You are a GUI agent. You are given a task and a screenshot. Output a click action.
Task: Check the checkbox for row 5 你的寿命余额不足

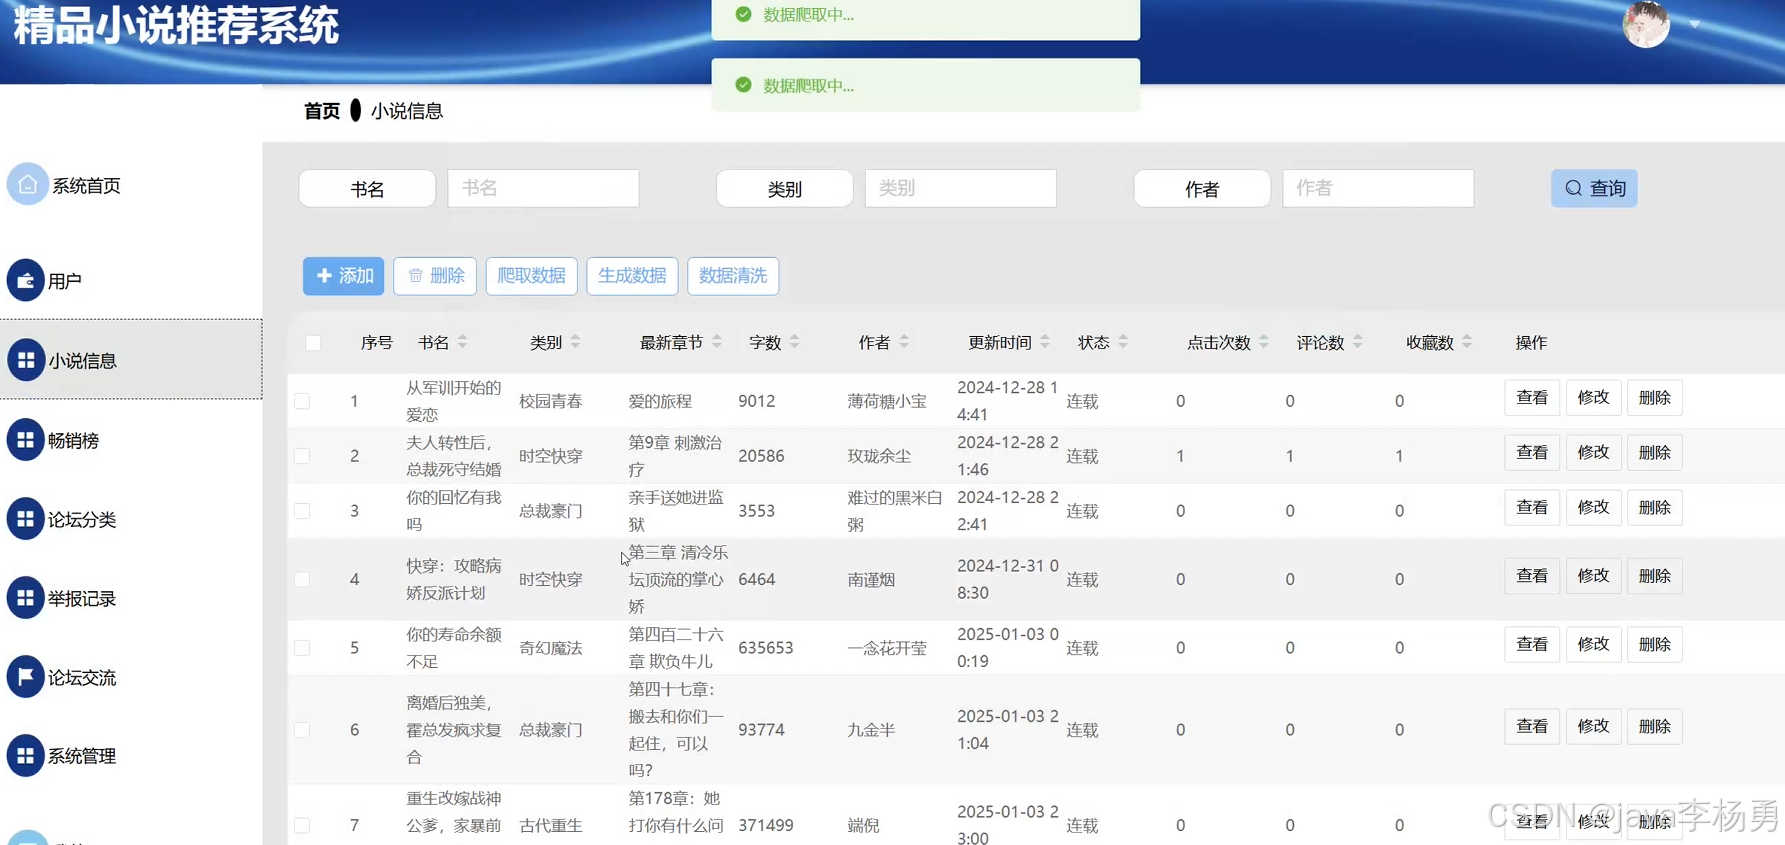302,648
